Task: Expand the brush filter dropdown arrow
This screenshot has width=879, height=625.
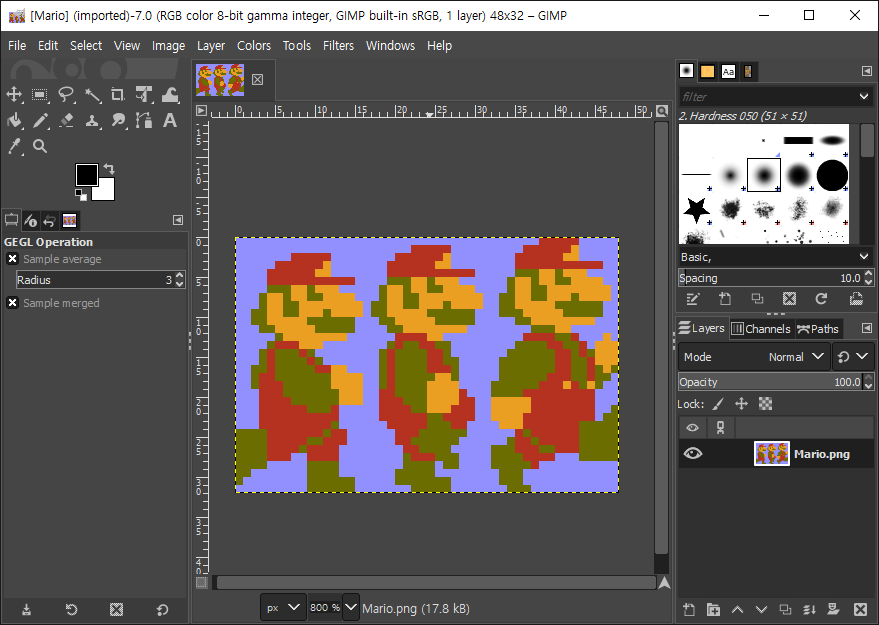Action: 863,96
